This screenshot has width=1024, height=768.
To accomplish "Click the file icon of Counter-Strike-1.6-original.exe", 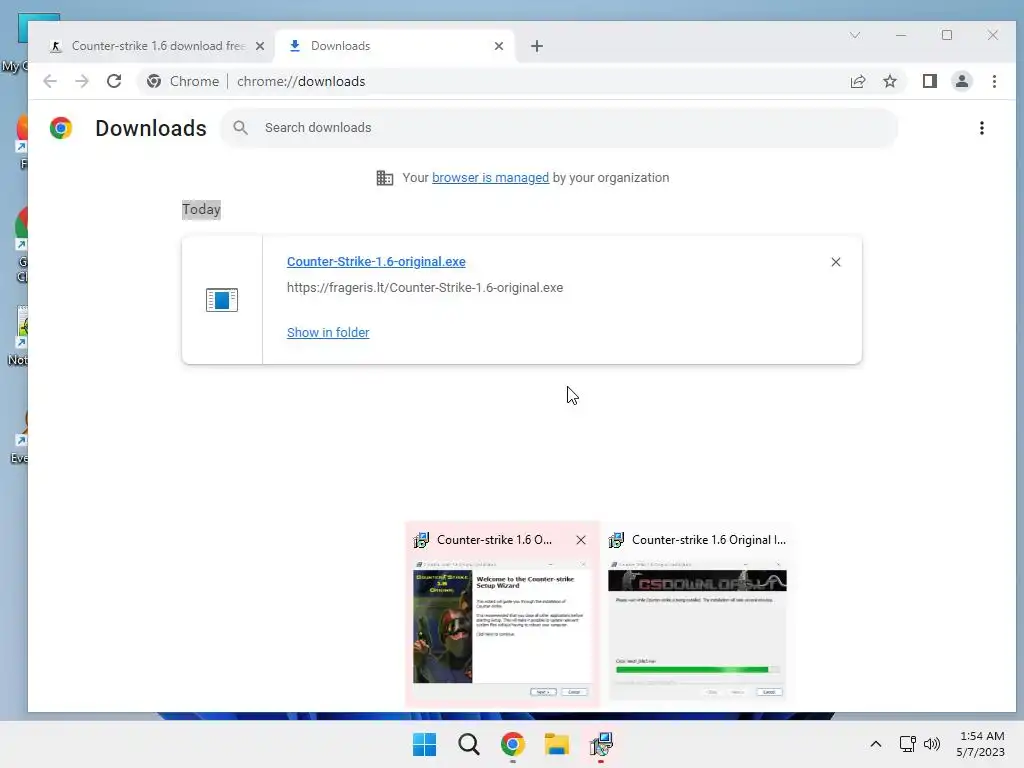I will (x=222, y=300).
